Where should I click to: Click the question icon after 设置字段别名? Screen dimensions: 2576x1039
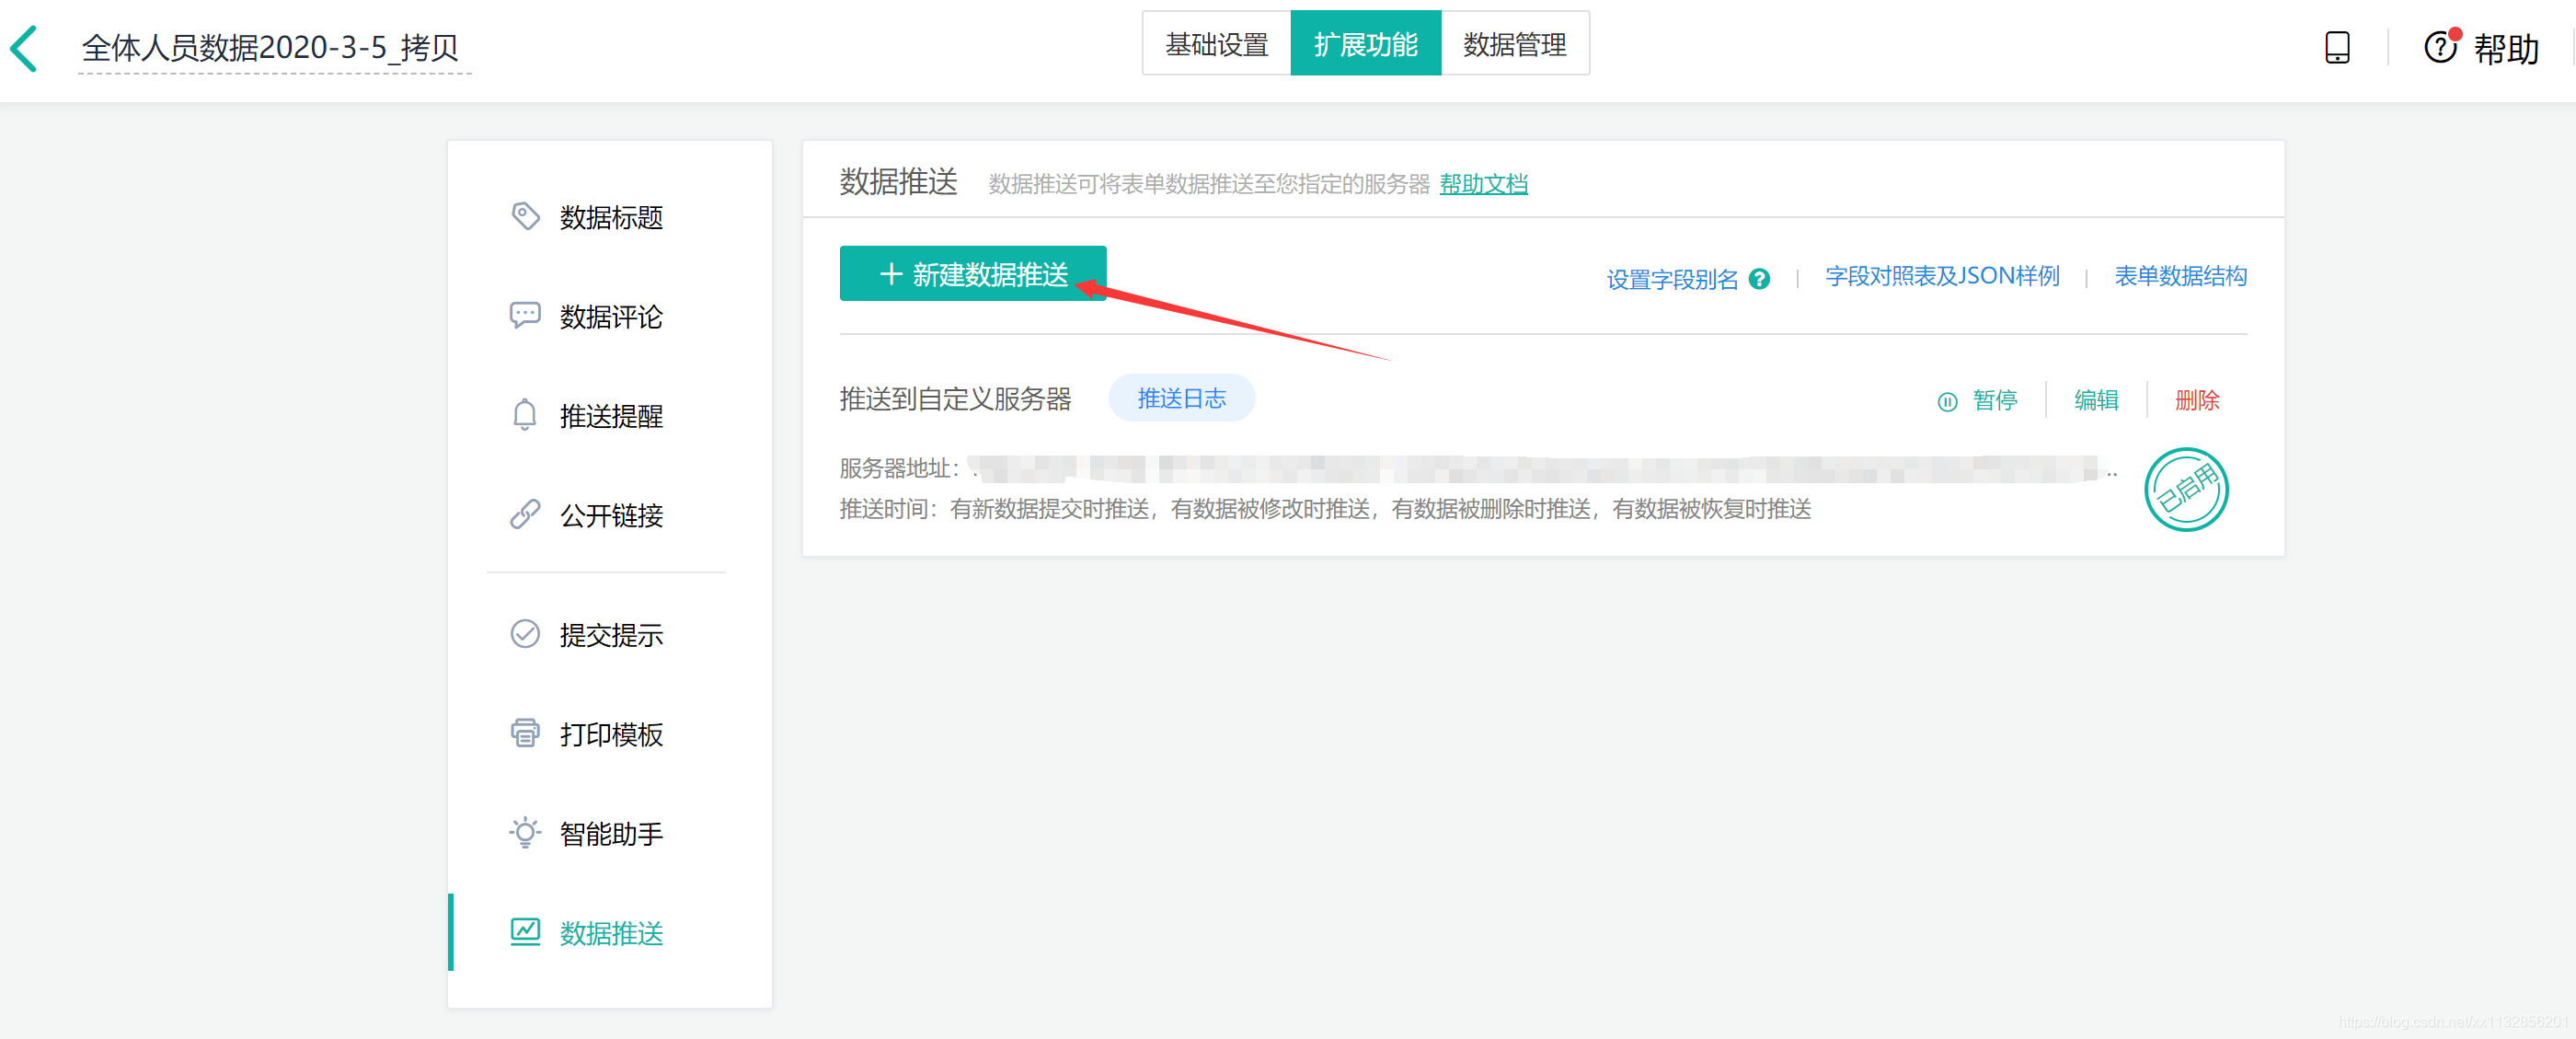pos(1759,279)
